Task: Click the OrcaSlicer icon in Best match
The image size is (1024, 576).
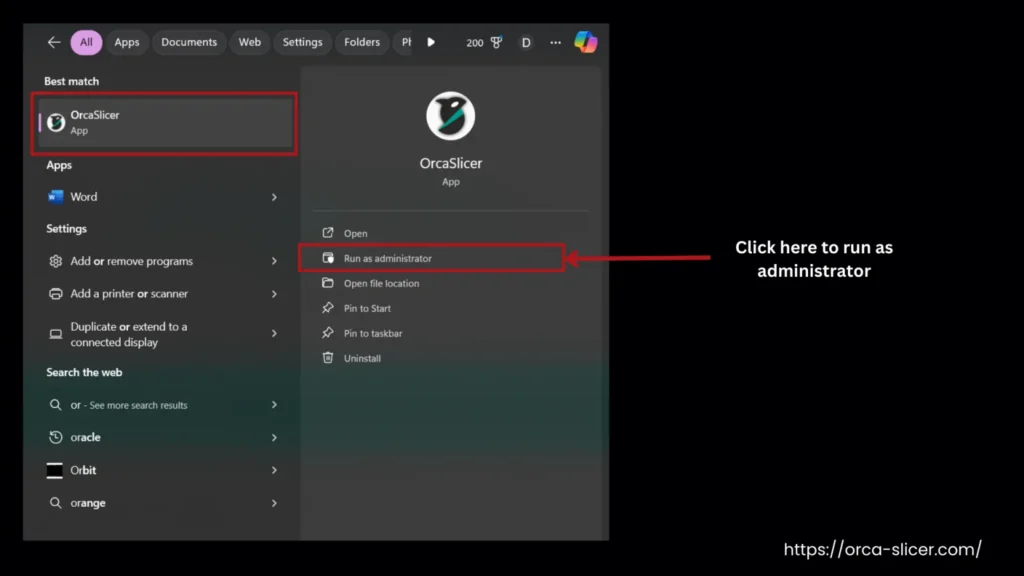Action: pos(56,123)
